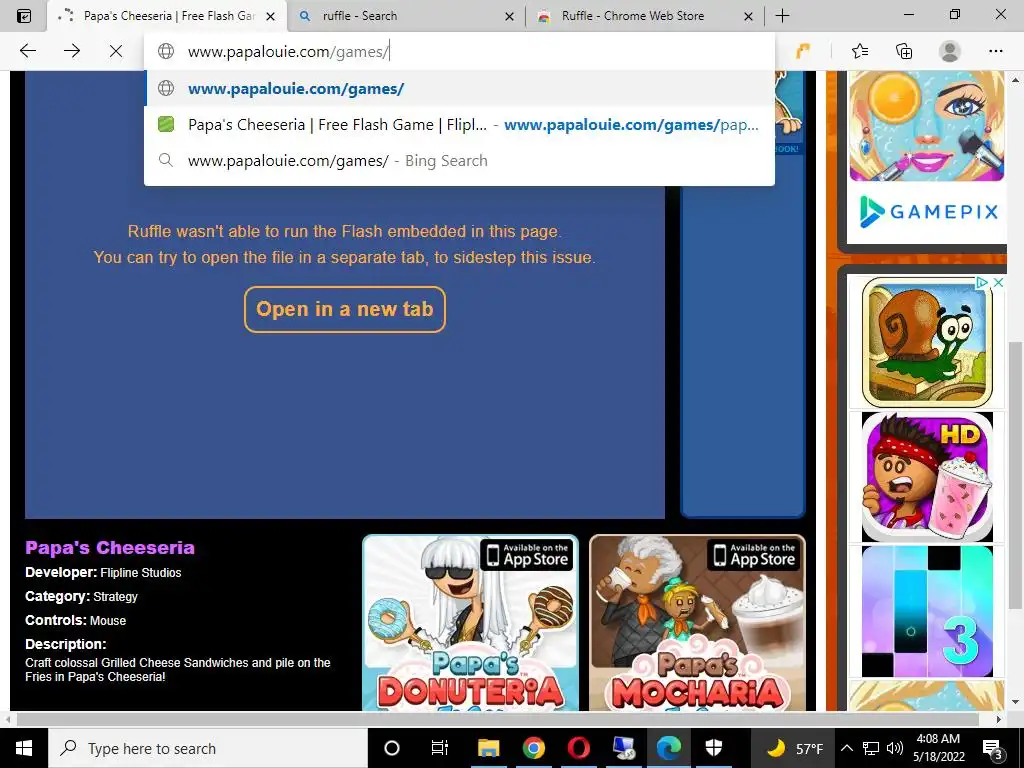Image resolution: width=1024 pixels, height=768 pixels.
Task: Click the GAMEPIX logo
Action: [929, 212]
